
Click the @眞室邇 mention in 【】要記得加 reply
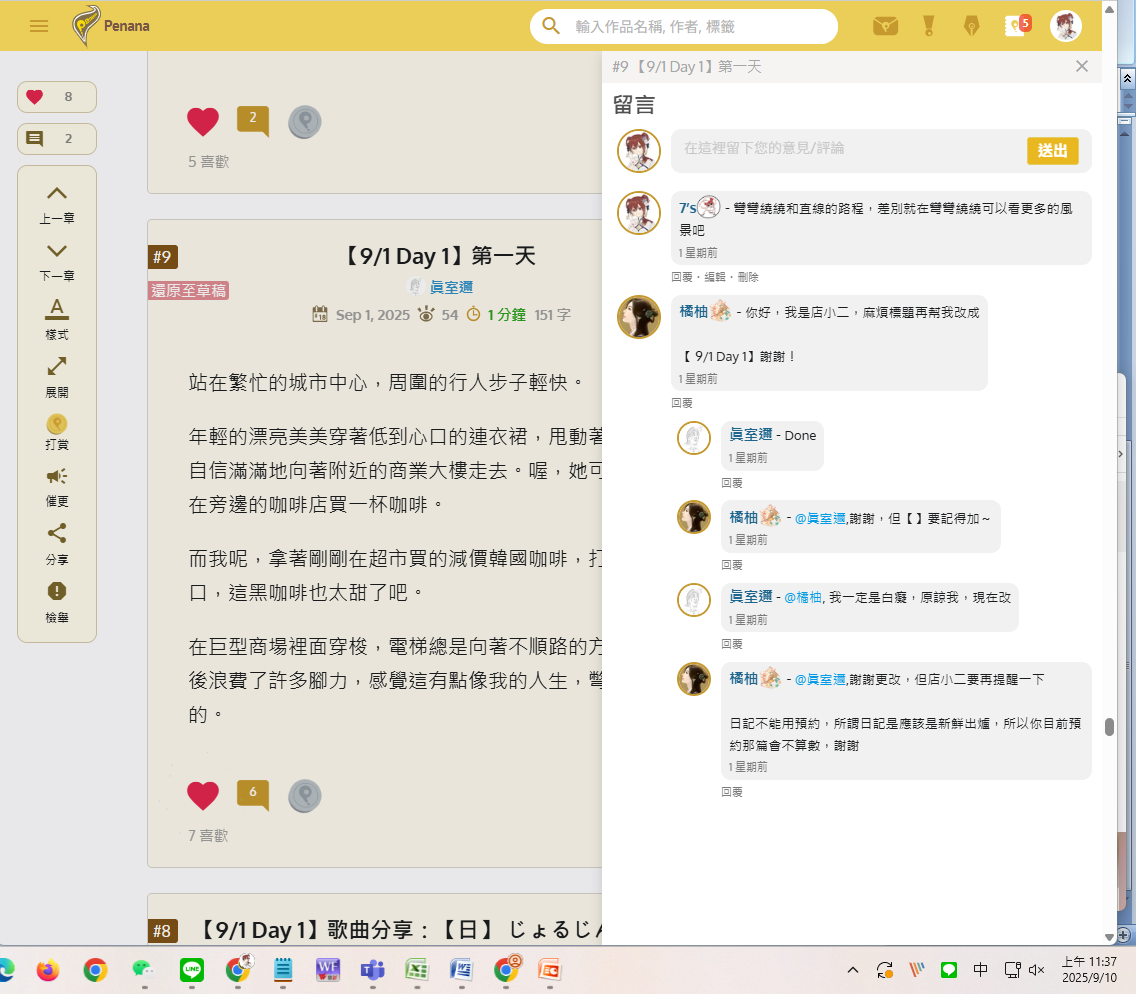(820, 519)
